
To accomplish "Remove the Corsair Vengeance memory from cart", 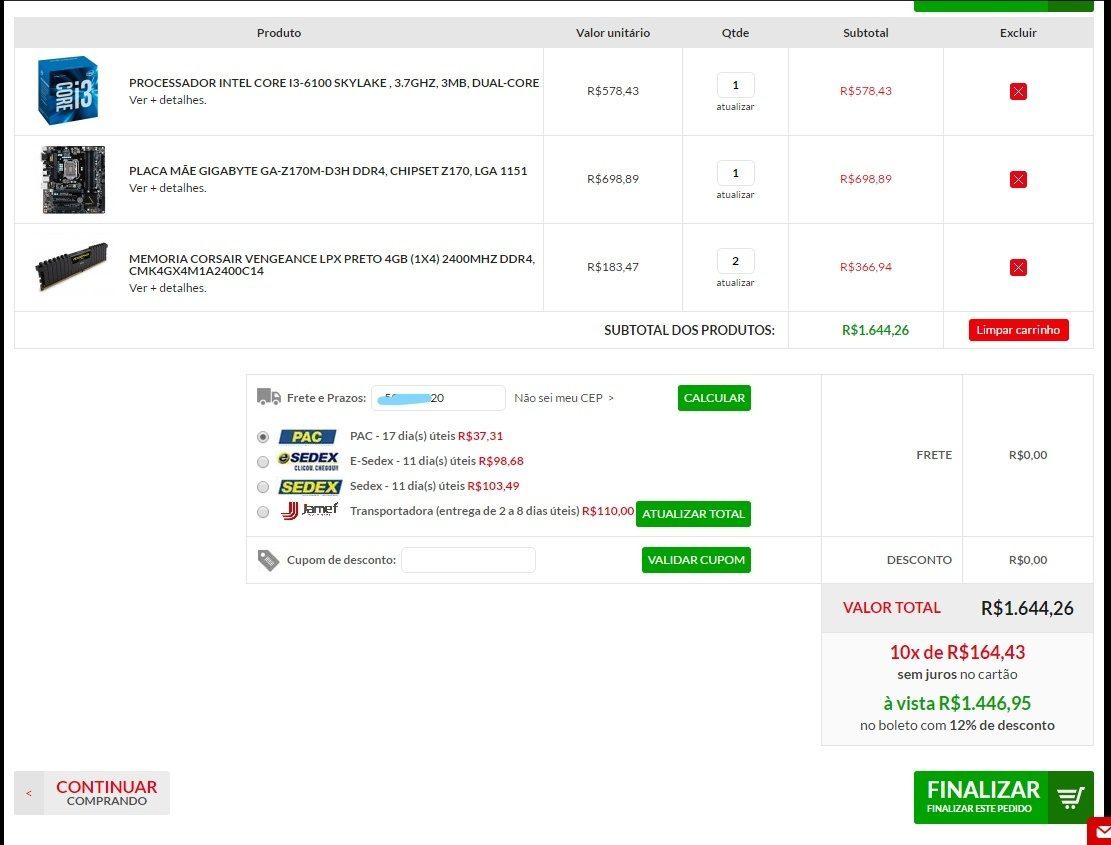I will coord(1018,267).
